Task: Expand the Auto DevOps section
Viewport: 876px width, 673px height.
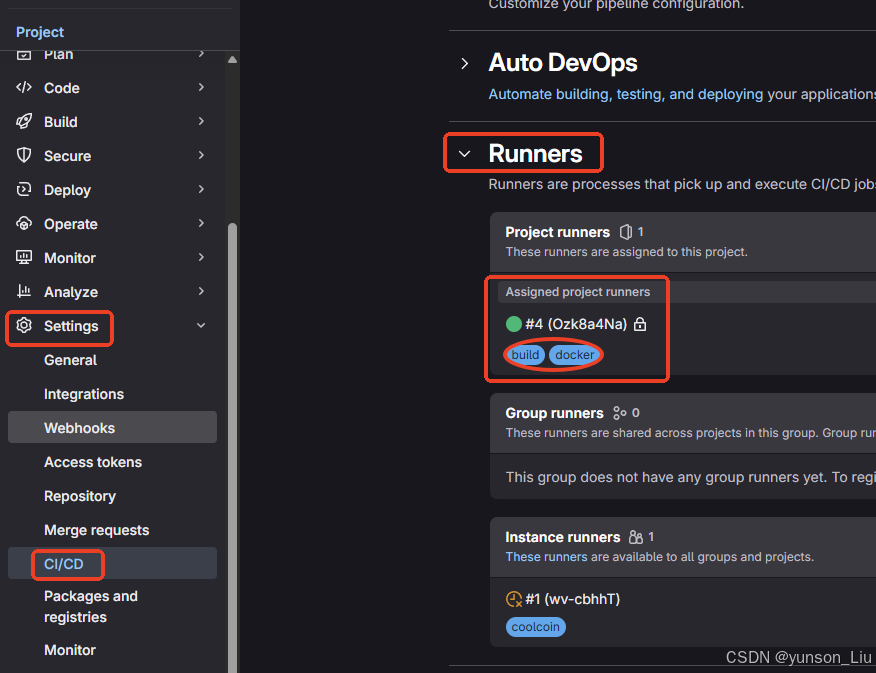Action: 465,63
